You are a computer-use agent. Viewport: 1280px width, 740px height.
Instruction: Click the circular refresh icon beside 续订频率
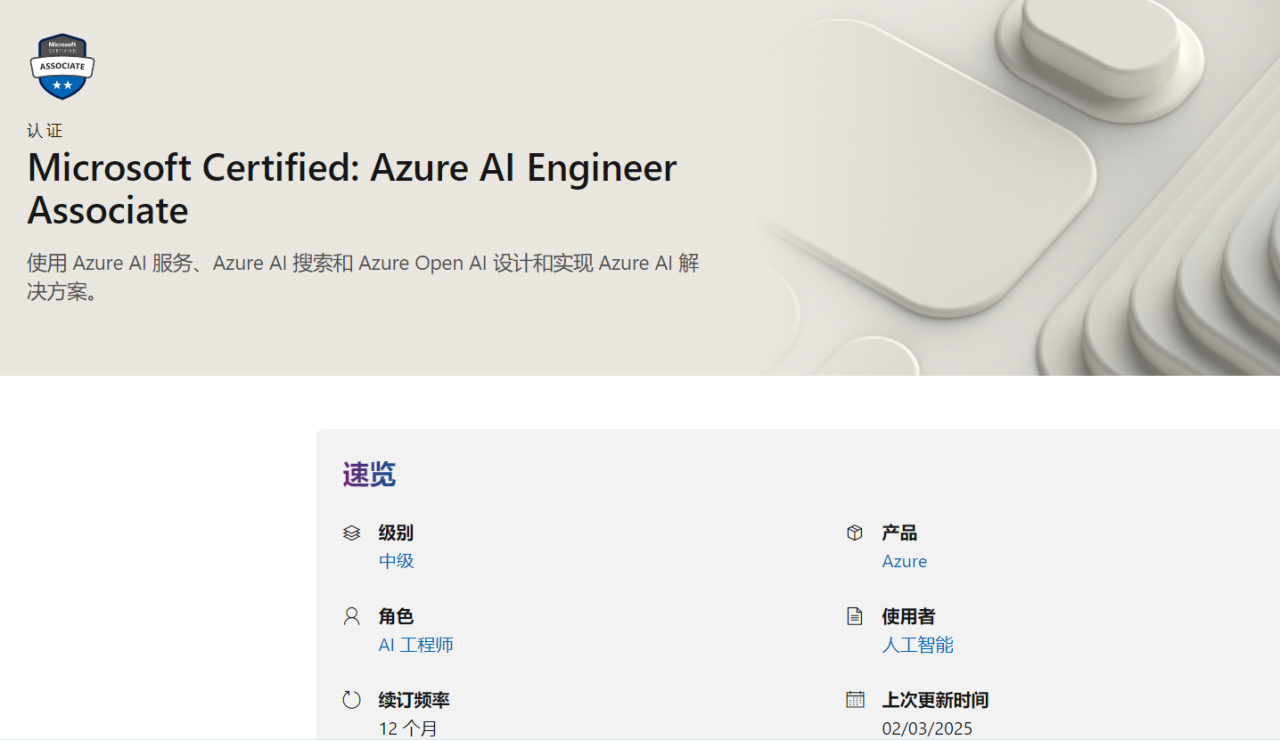(x=351, y=700)
